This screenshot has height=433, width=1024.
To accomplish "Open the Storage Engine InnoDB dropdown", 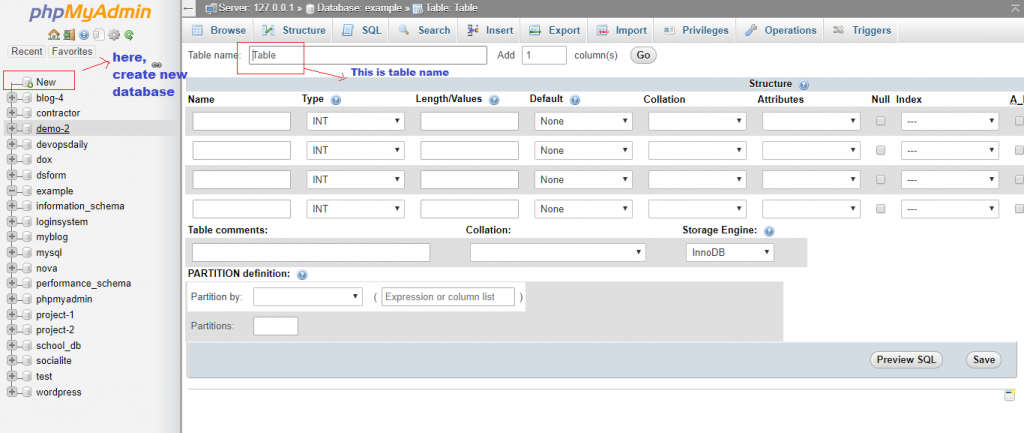I will (729, 253).
